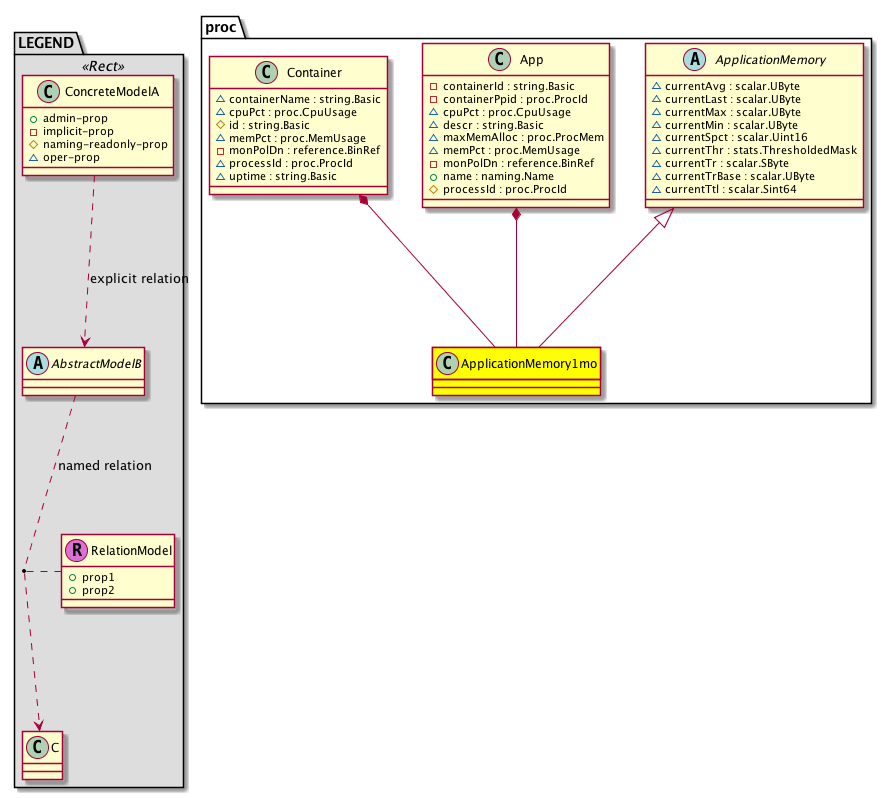
Task: Click the legend class C circle icon
Action: coord(35,746)
